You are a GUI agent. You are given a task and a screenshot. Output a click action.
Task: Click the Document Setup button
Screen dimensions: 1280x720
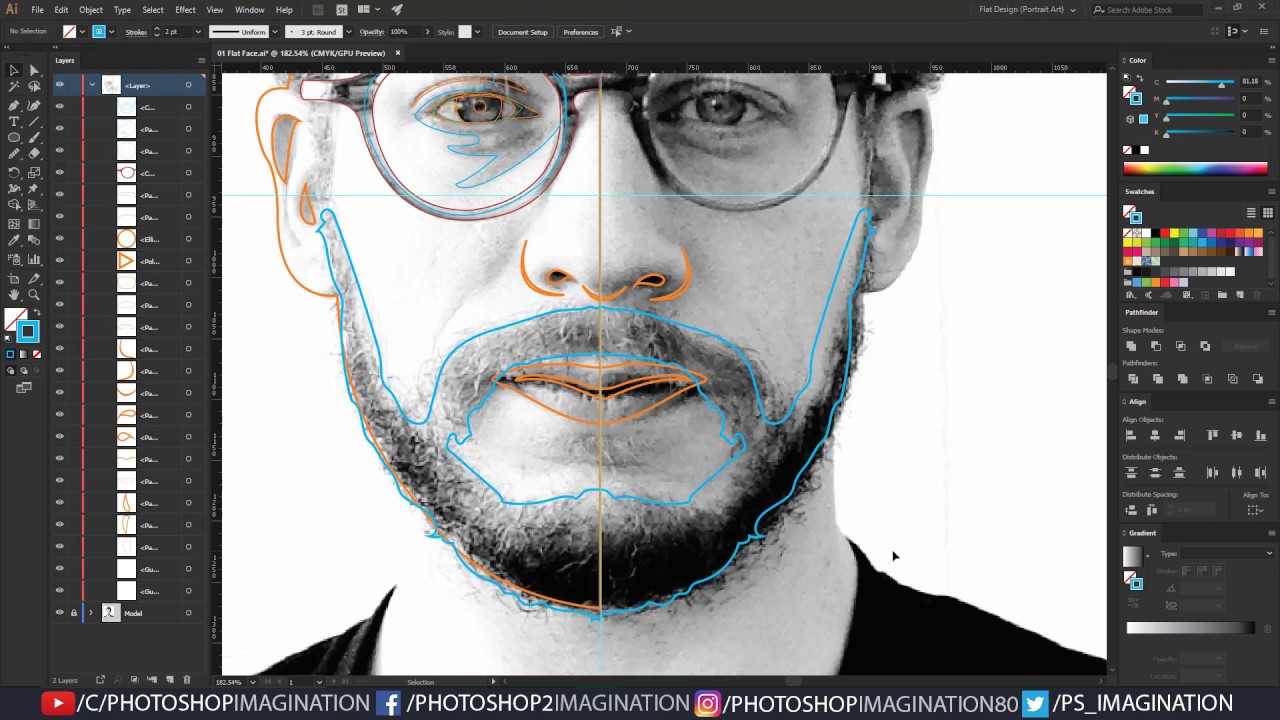tap(523, 32)
